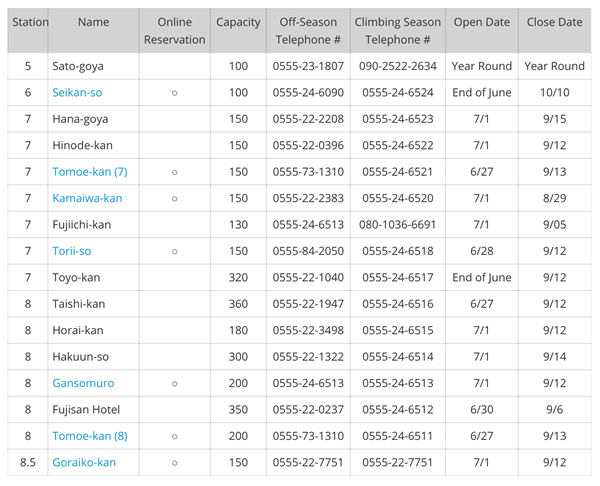Screen dimensions: 600x486
Task: Click Seikan-so close date 10/10
Action: coord(554,92)
